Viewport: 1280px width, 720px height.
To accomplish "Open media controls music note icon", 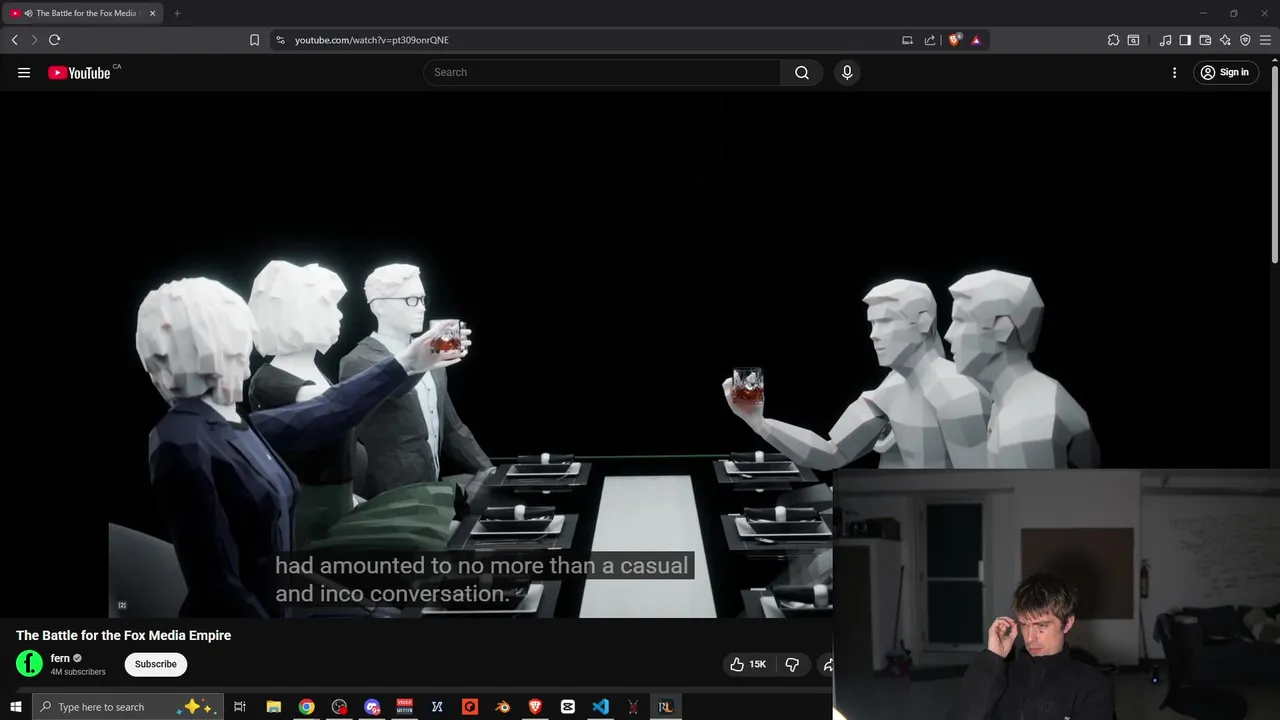I will [x=1165, y=40].
